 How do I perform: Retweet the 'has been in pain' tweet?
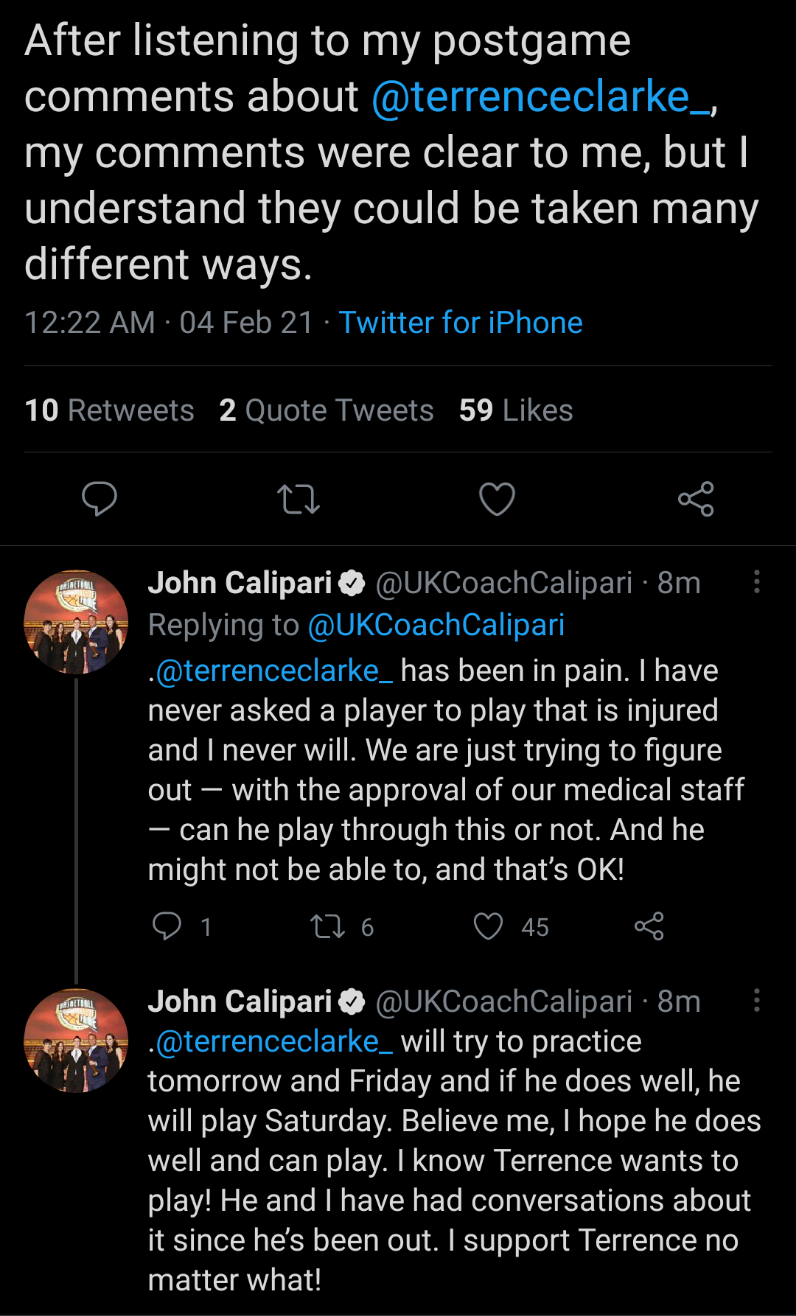coord(328,927)
